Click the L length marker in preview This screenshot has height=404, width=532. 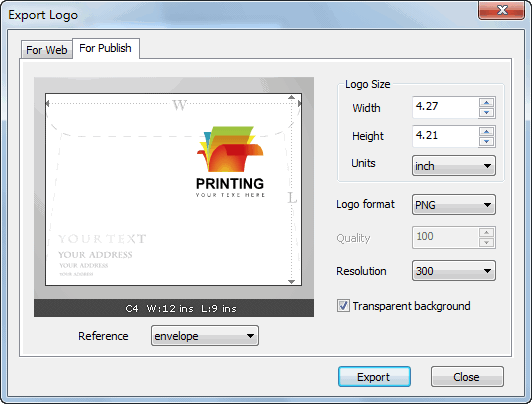pos(292,198)
